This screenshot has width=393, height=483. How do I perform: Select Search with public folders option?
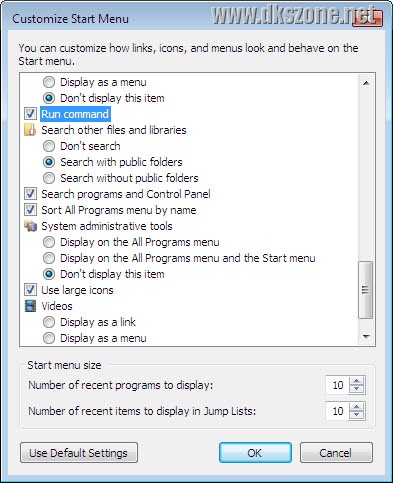click(x=49, y=162)
